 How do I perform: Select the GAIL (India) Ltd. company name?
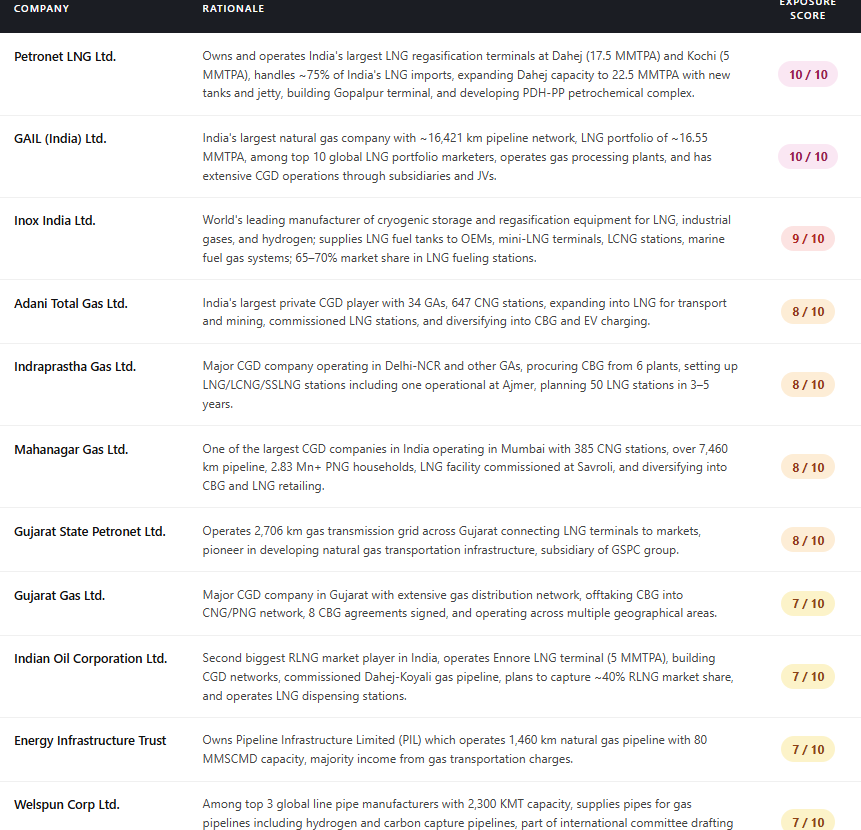(x=60, y=138)
